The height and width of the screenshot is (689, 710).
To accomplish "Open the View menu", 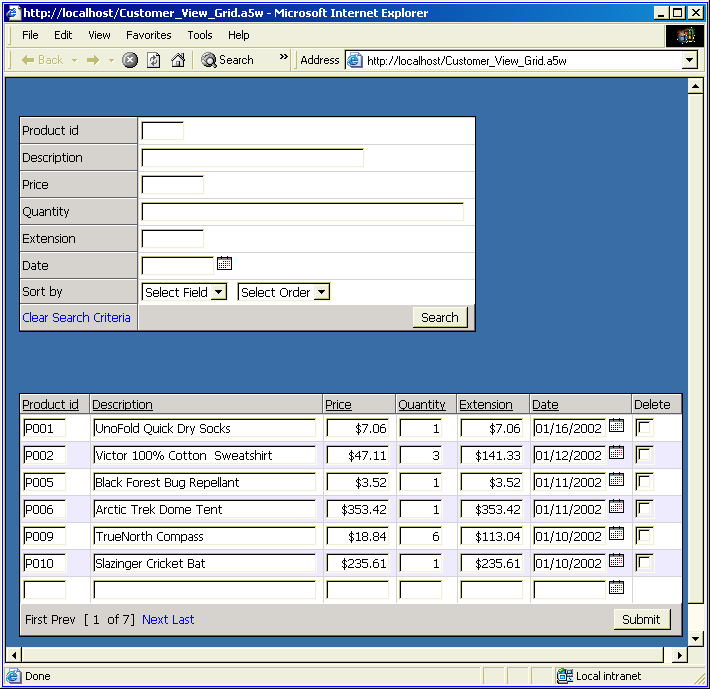I will pyautogui.click(x=99, y=35).
